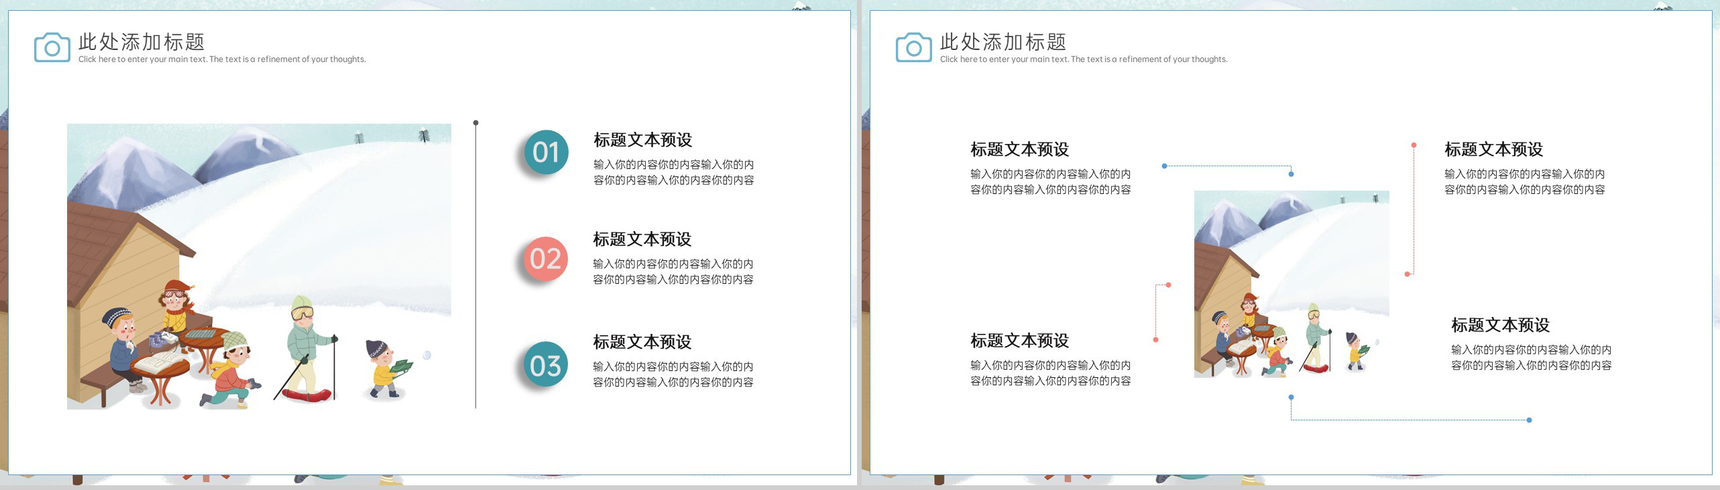
Task: Click the camera icon on right slide
Action: click(x=913, y=47)
